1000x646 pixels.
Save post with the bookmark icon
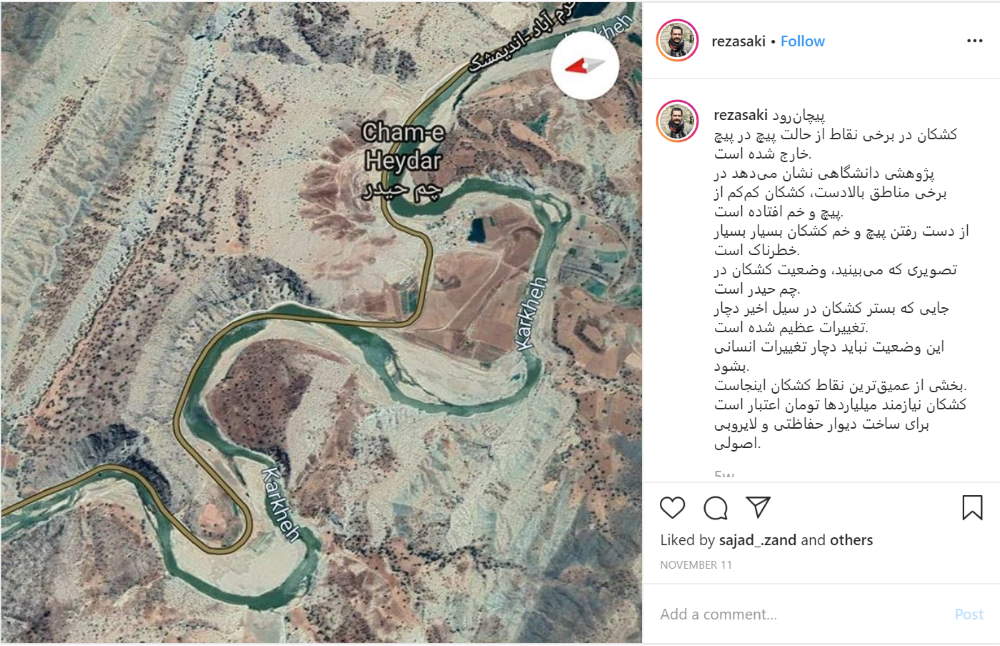coord(972,508)
